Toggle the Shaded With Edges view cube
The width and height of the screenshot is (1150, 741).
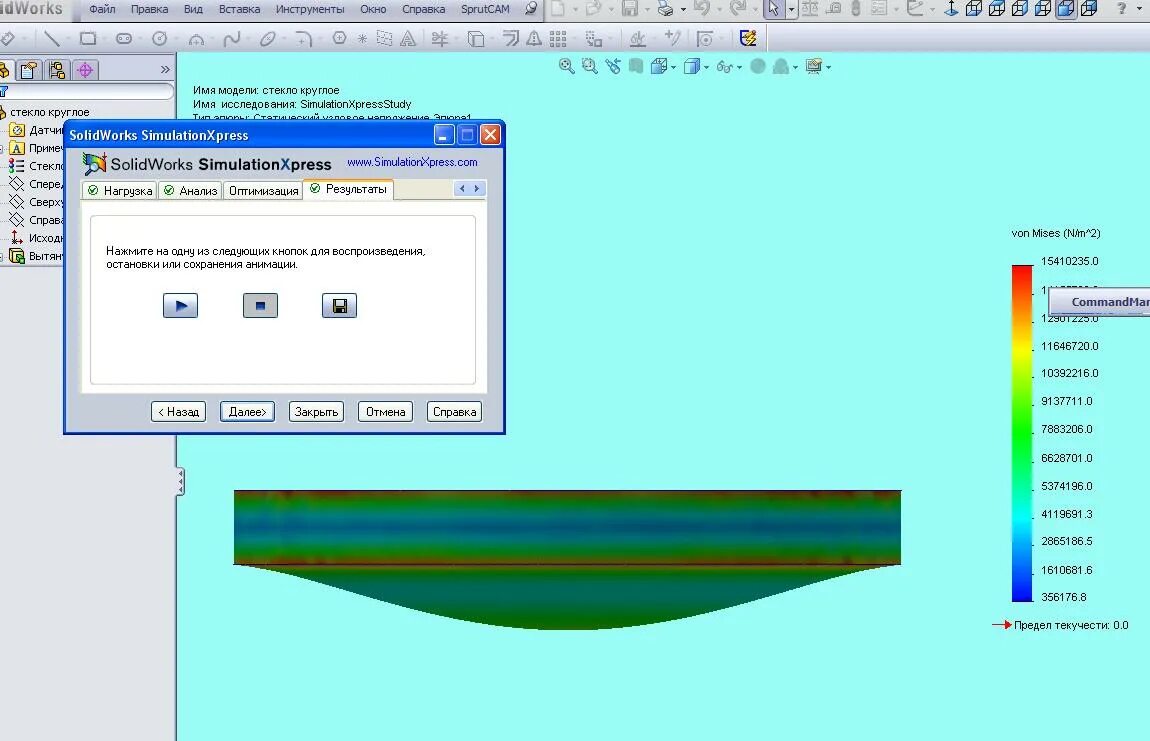click(1066, 9)
